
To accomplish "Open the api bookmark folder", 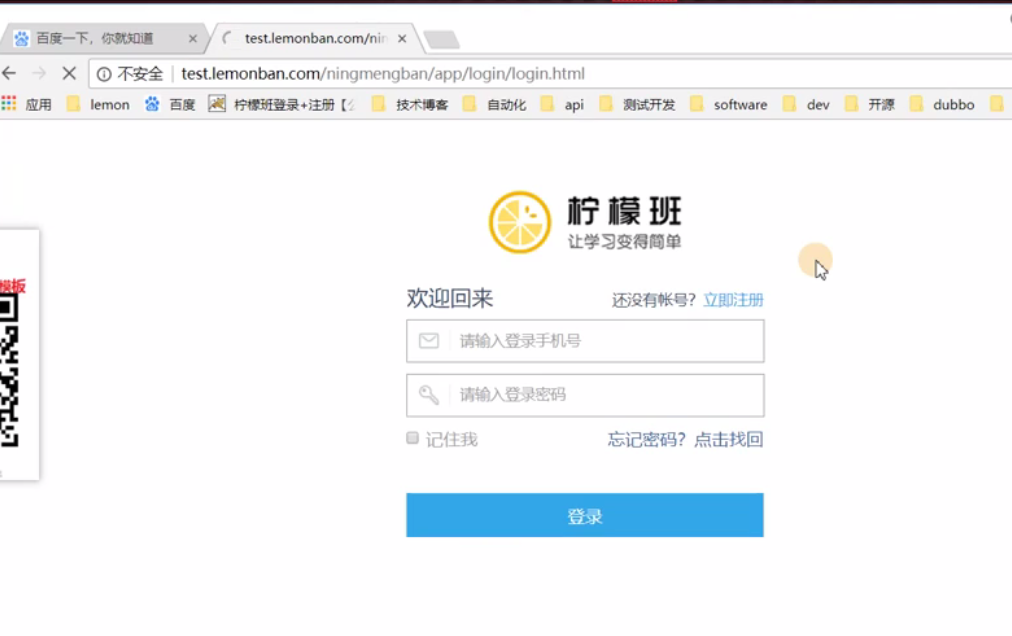I will tap(562, 104).
